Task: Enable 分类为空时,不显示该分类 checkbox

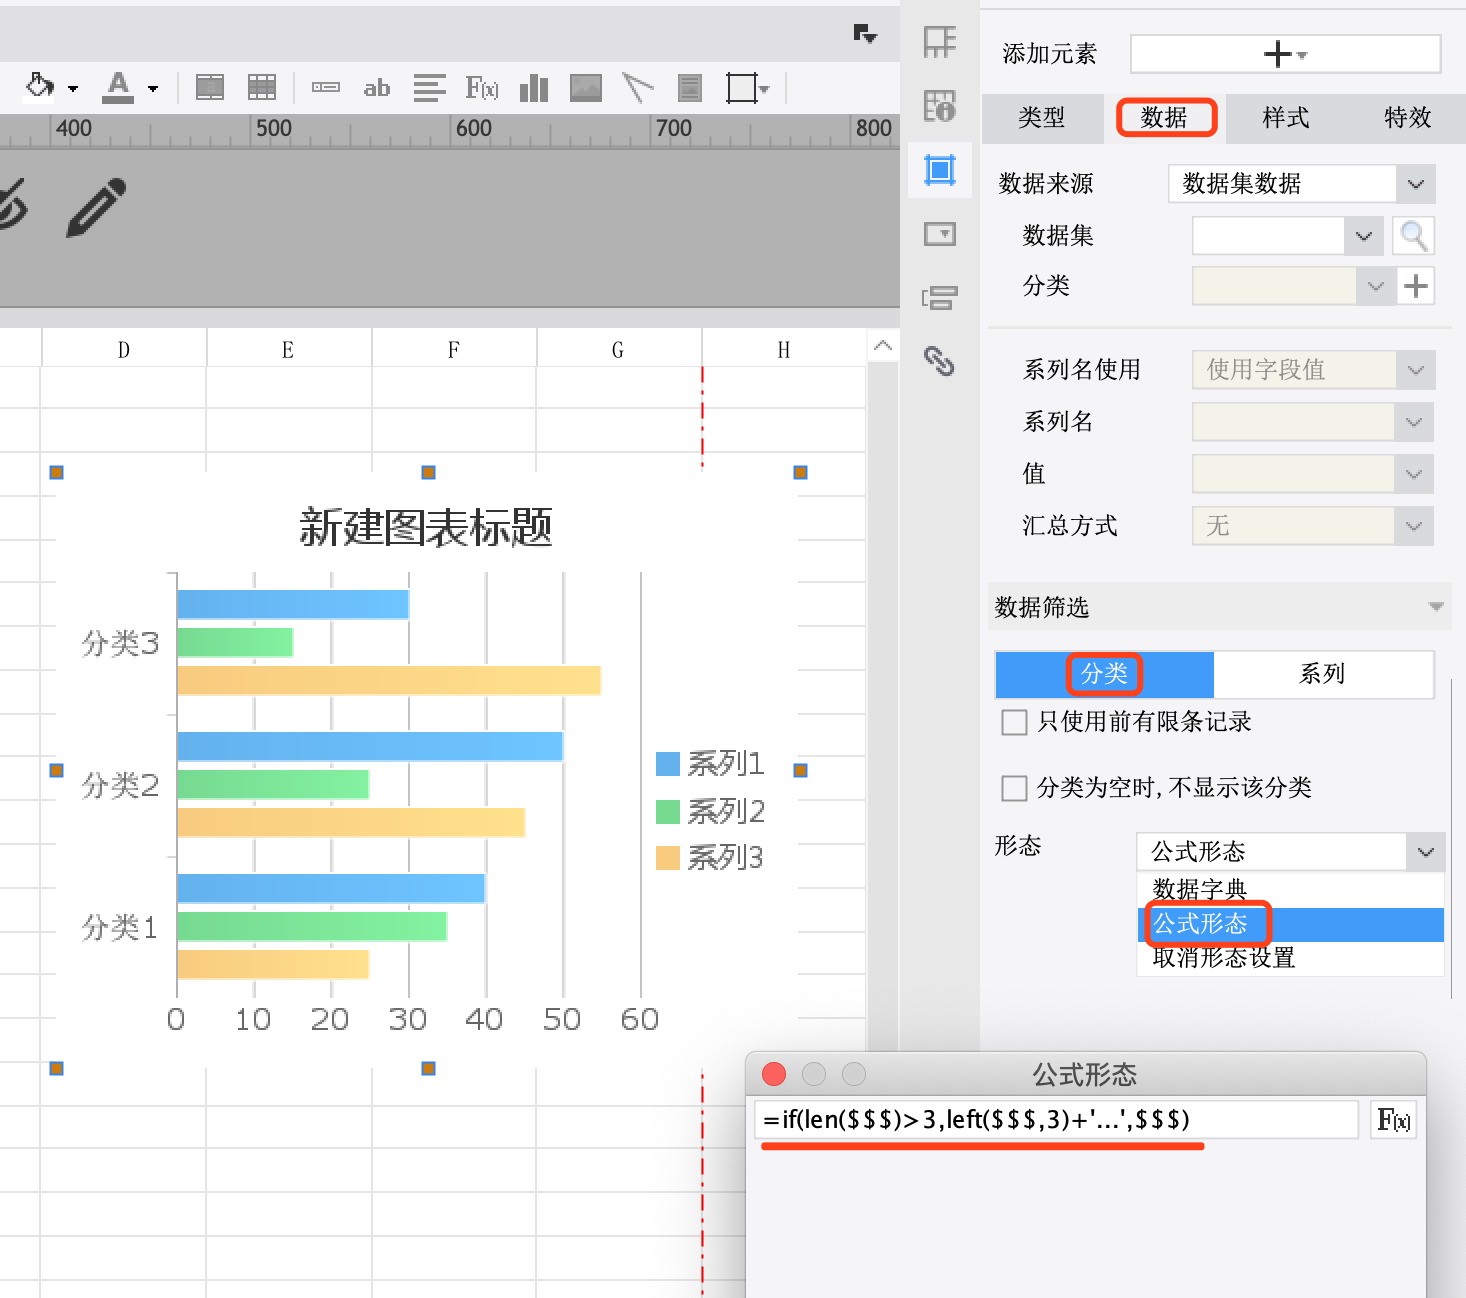Action: click(1014, 788)
